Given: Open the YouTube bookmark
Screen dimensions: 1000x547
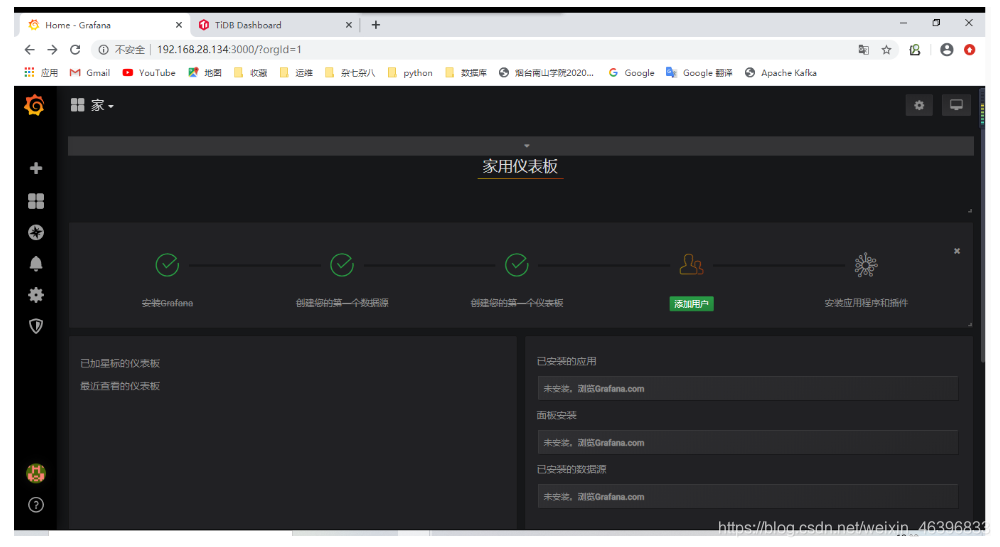Looking at the screenshot, I should point(149,73).
